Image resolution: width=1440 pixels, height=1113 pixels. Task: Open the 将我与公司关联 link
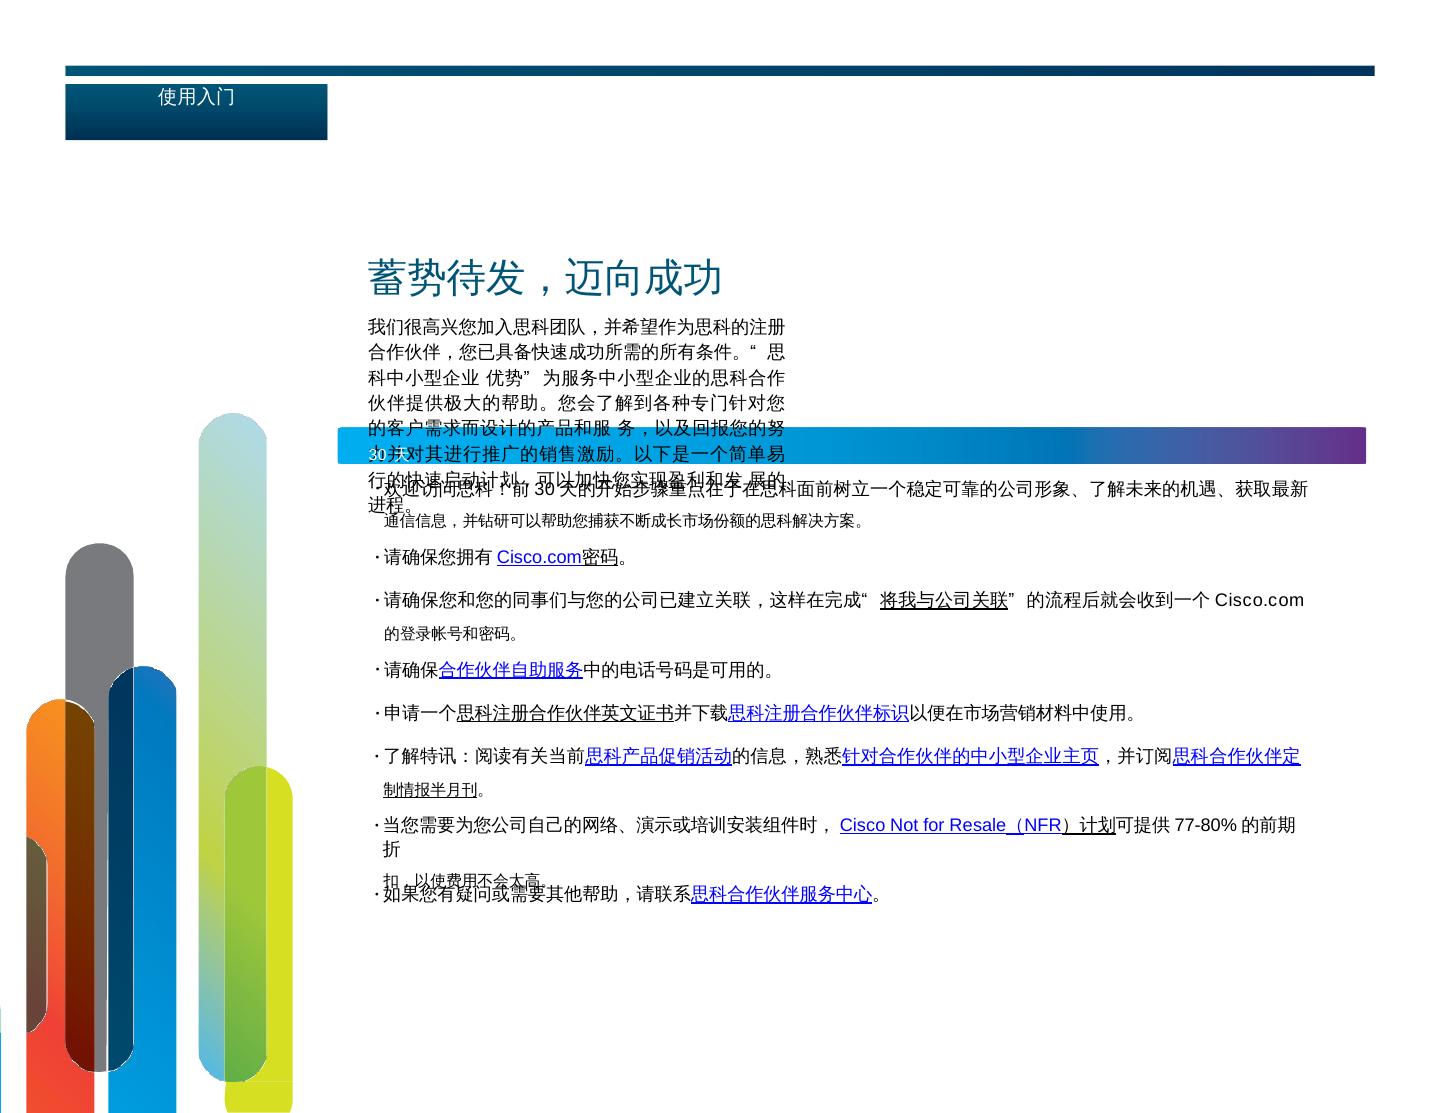click(x=943, y=600)
